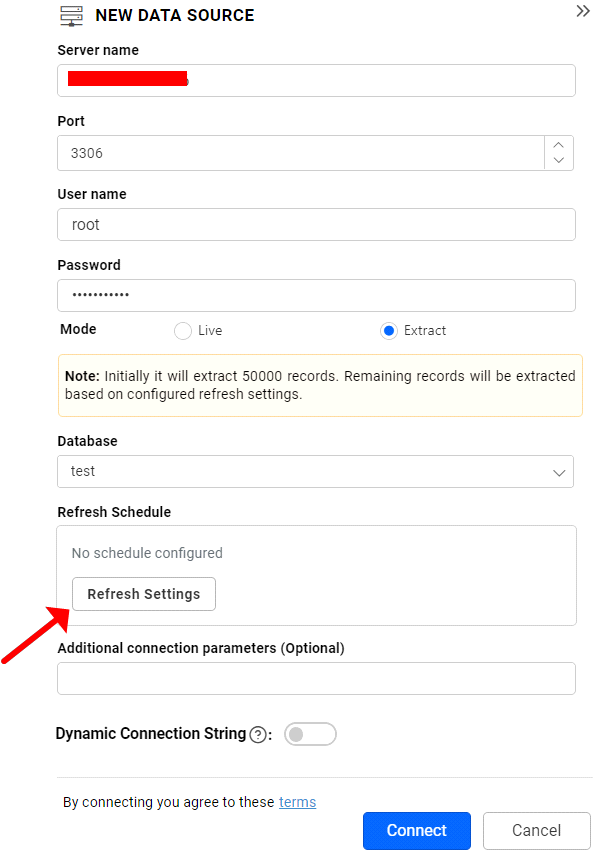Screen dimensions: 597x859
Task: Enable the Dynamic Connection String toggle
Action: [310, 733]
